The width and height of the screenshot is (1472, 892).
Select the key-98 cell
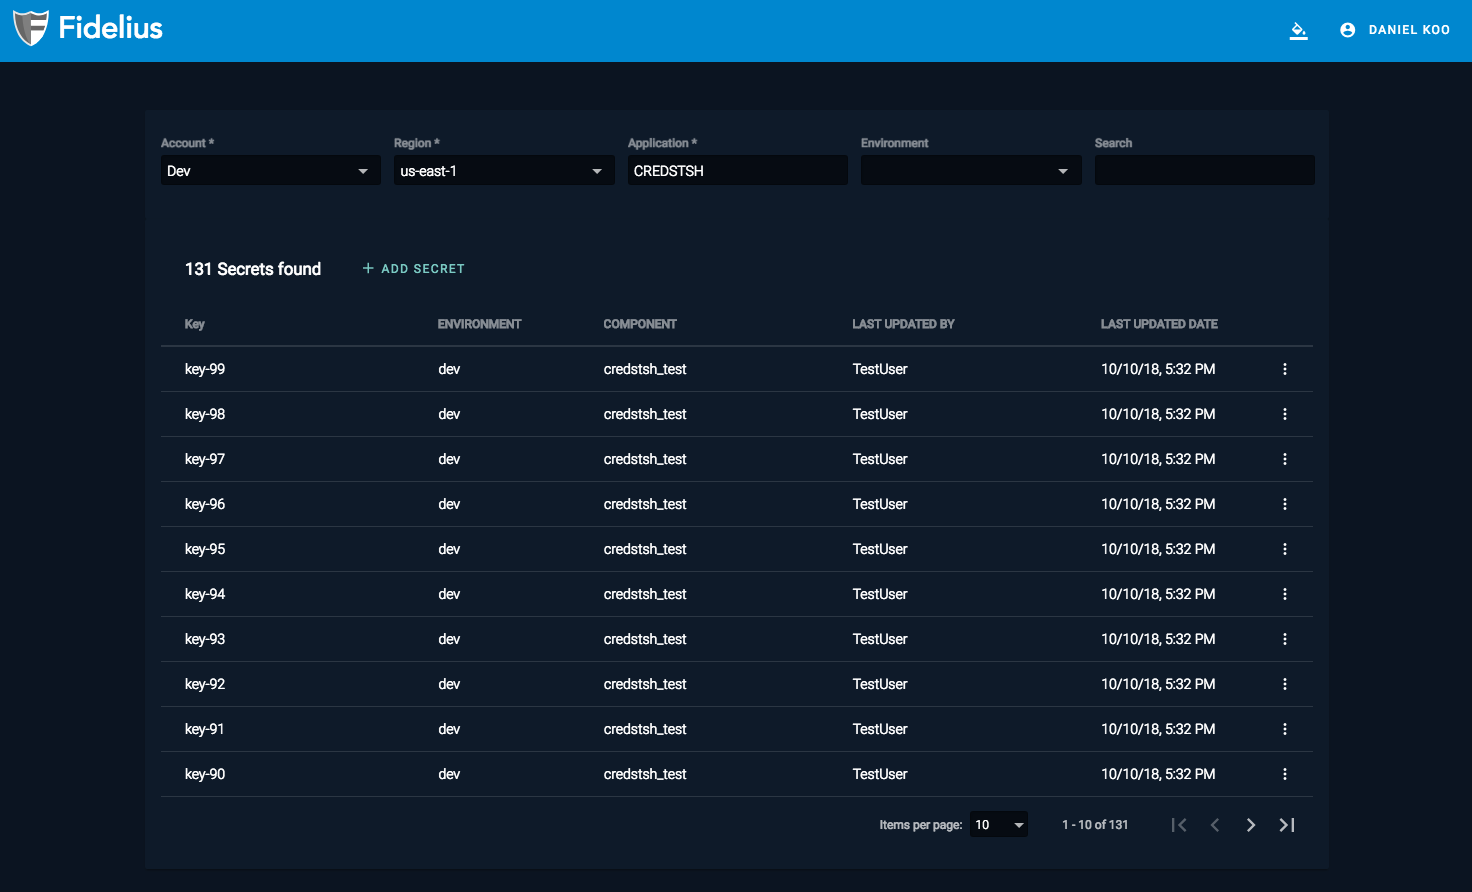point(205,414)
